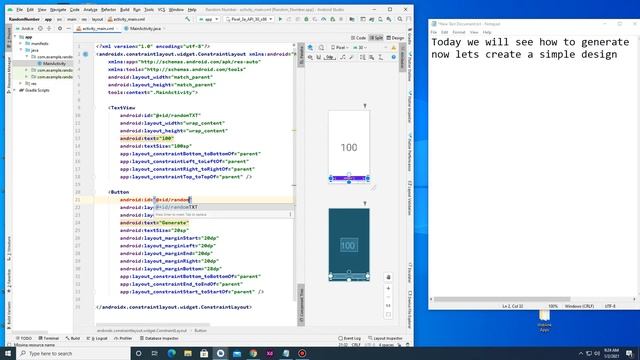The width and height of the screenshot is (640, 360).
Task: Expand the manifests folder node
Action: (x=21, y=43)
